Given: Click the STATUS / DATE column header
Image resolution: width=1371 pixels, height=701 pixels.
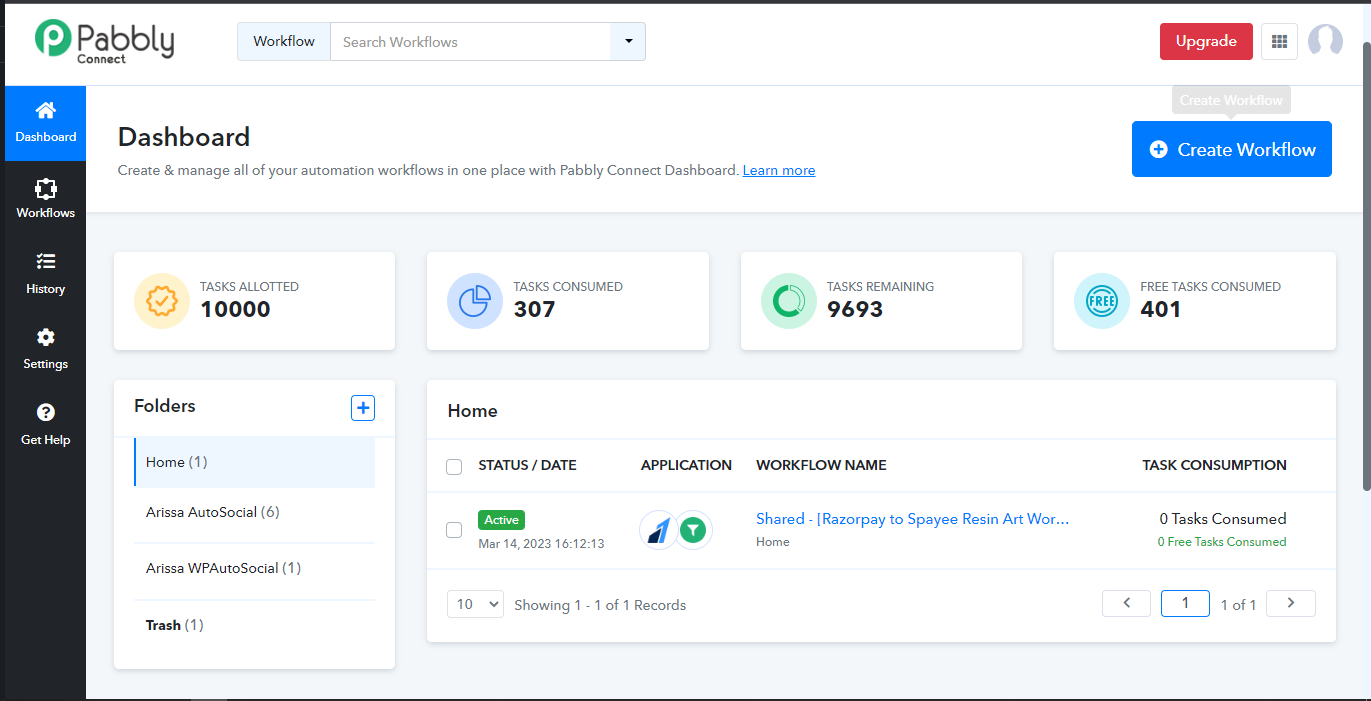Looking at the screenshot, I should pos(527,465).
